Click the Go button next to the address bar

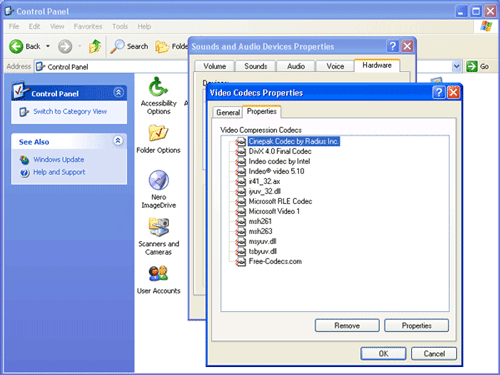(477, 67)
